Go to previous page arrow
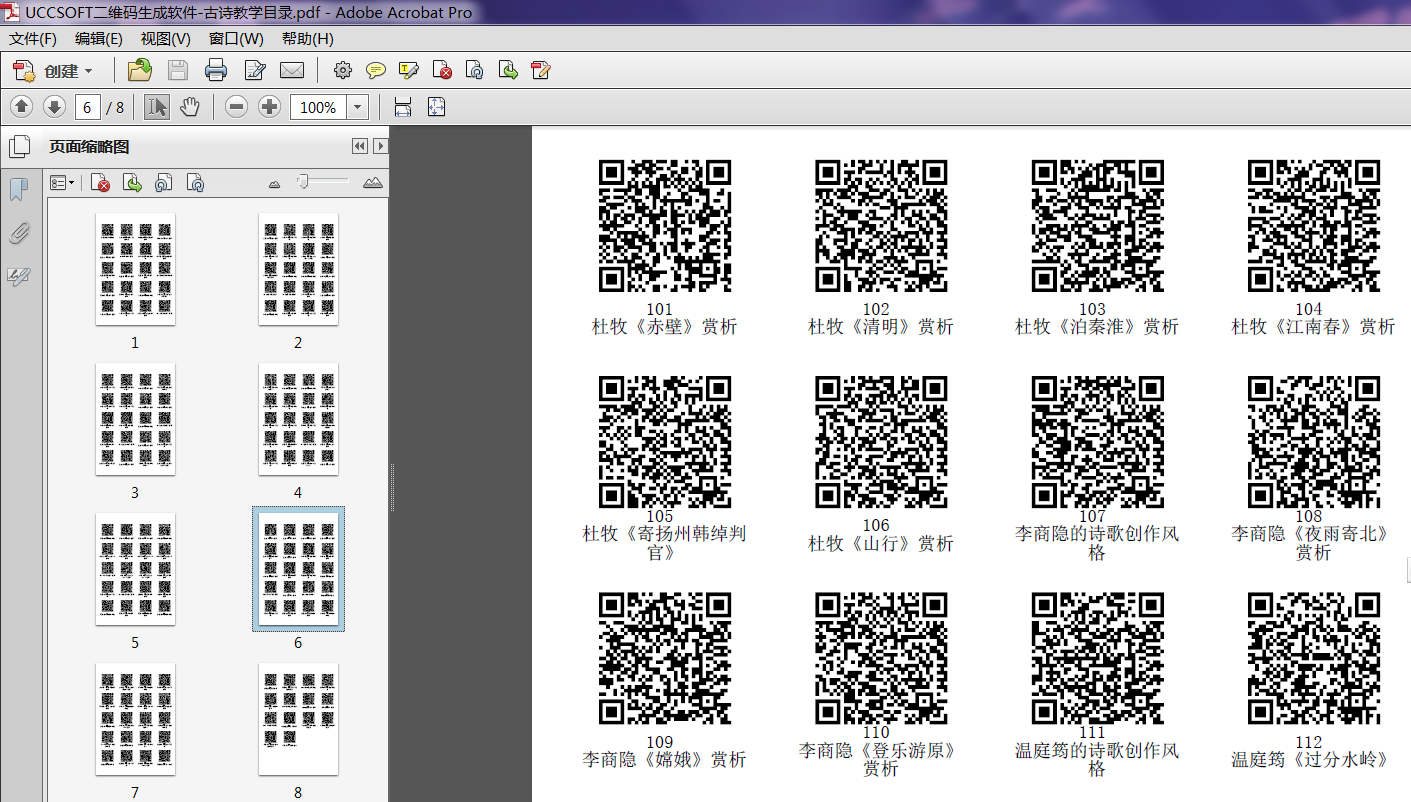This screenshot has height=802, width=1411. [22, 107]
